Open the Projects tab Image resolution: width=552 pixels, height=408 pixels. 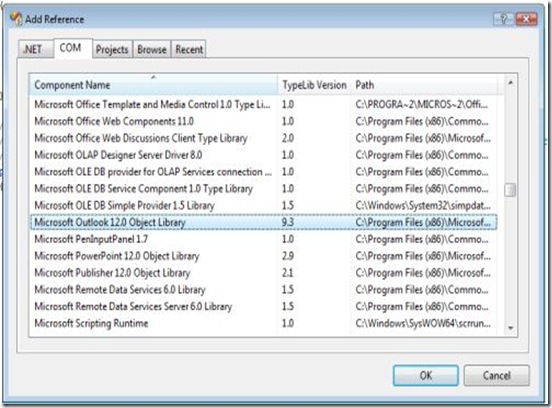click(112, 50)
